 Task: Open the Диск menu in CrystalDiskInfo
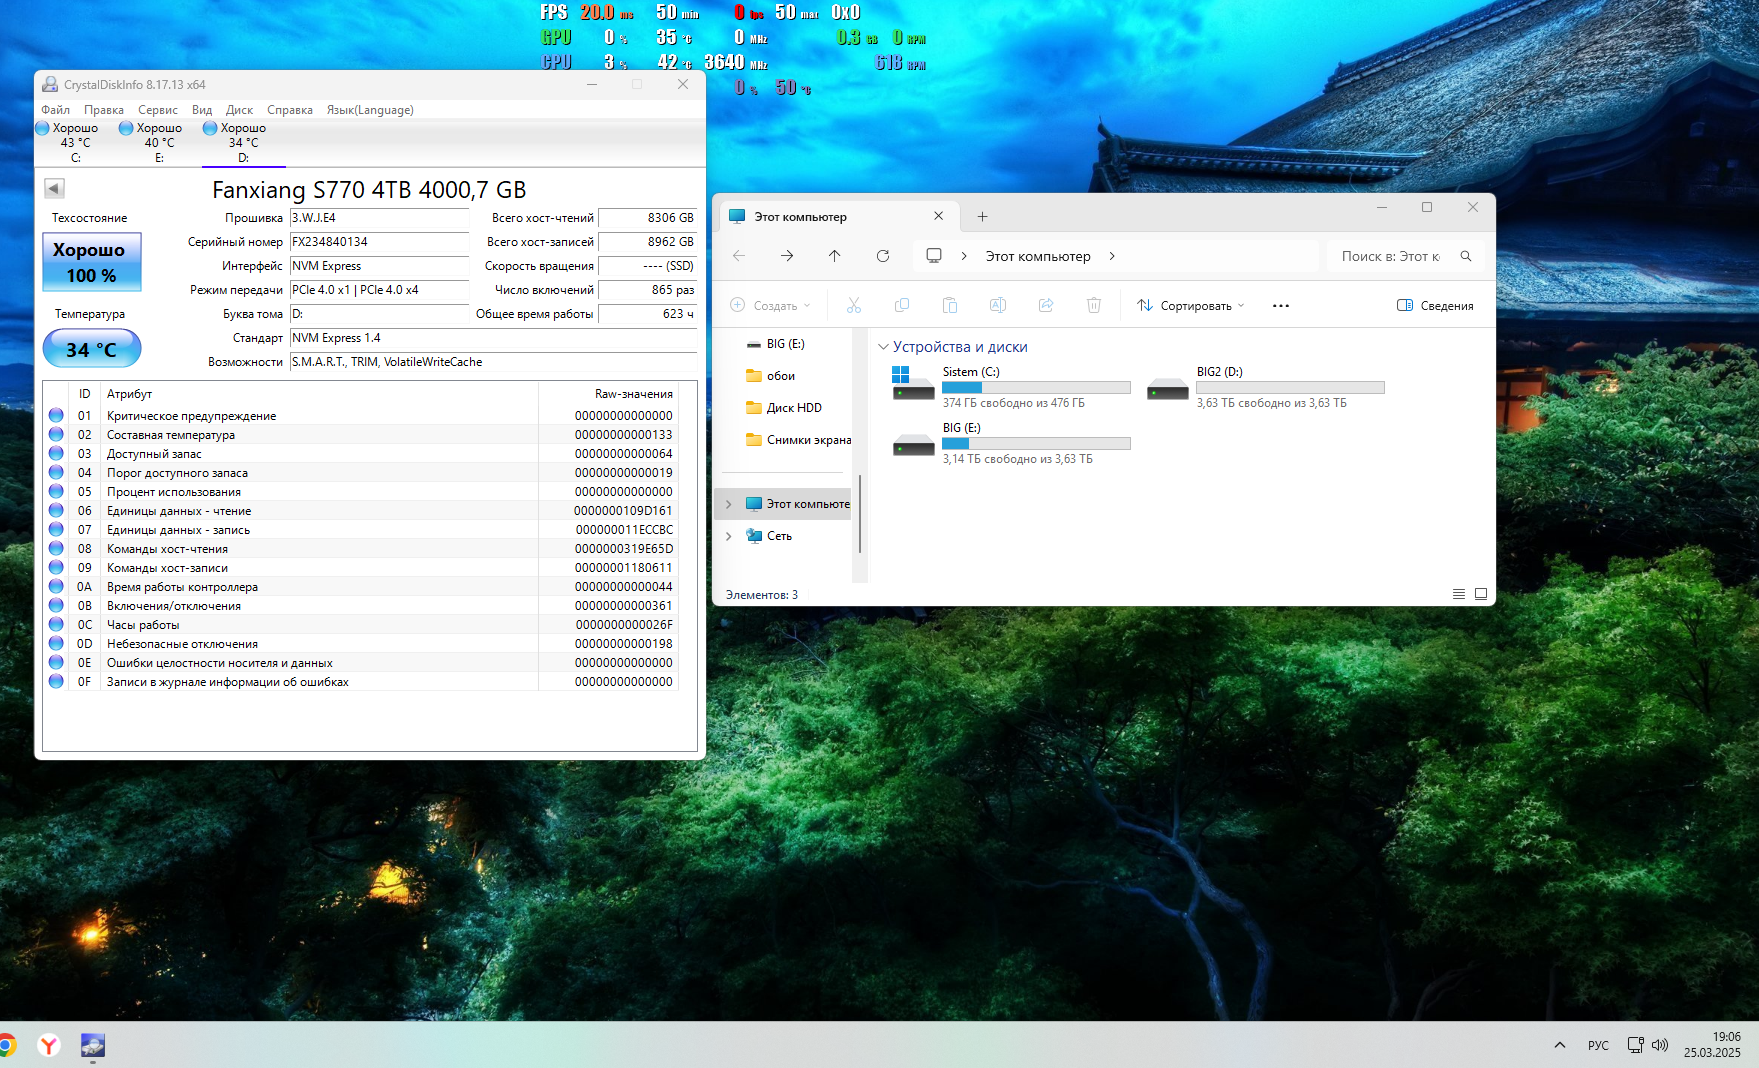pos(239,110)
